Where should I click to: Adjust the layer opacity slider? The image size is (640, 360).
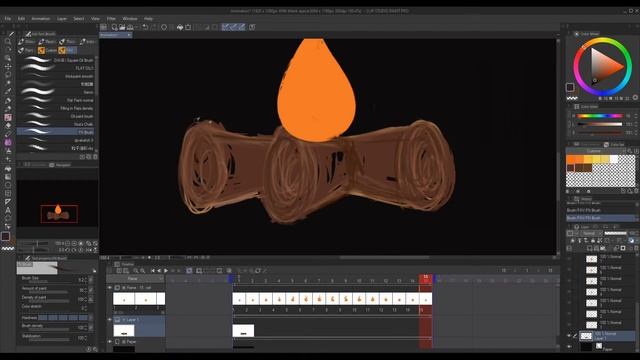coord(615,233)
